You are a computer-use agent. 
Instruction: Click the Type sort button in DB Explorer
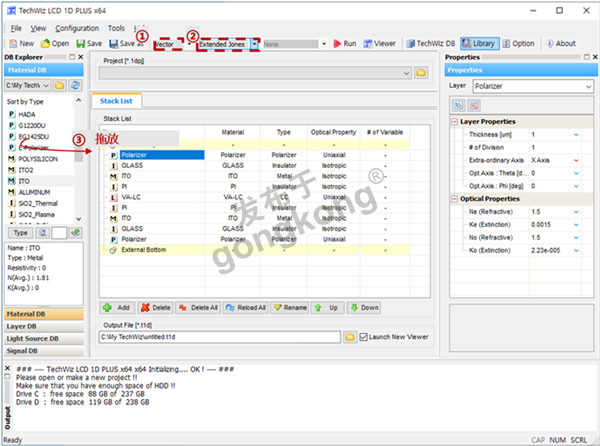20,233
